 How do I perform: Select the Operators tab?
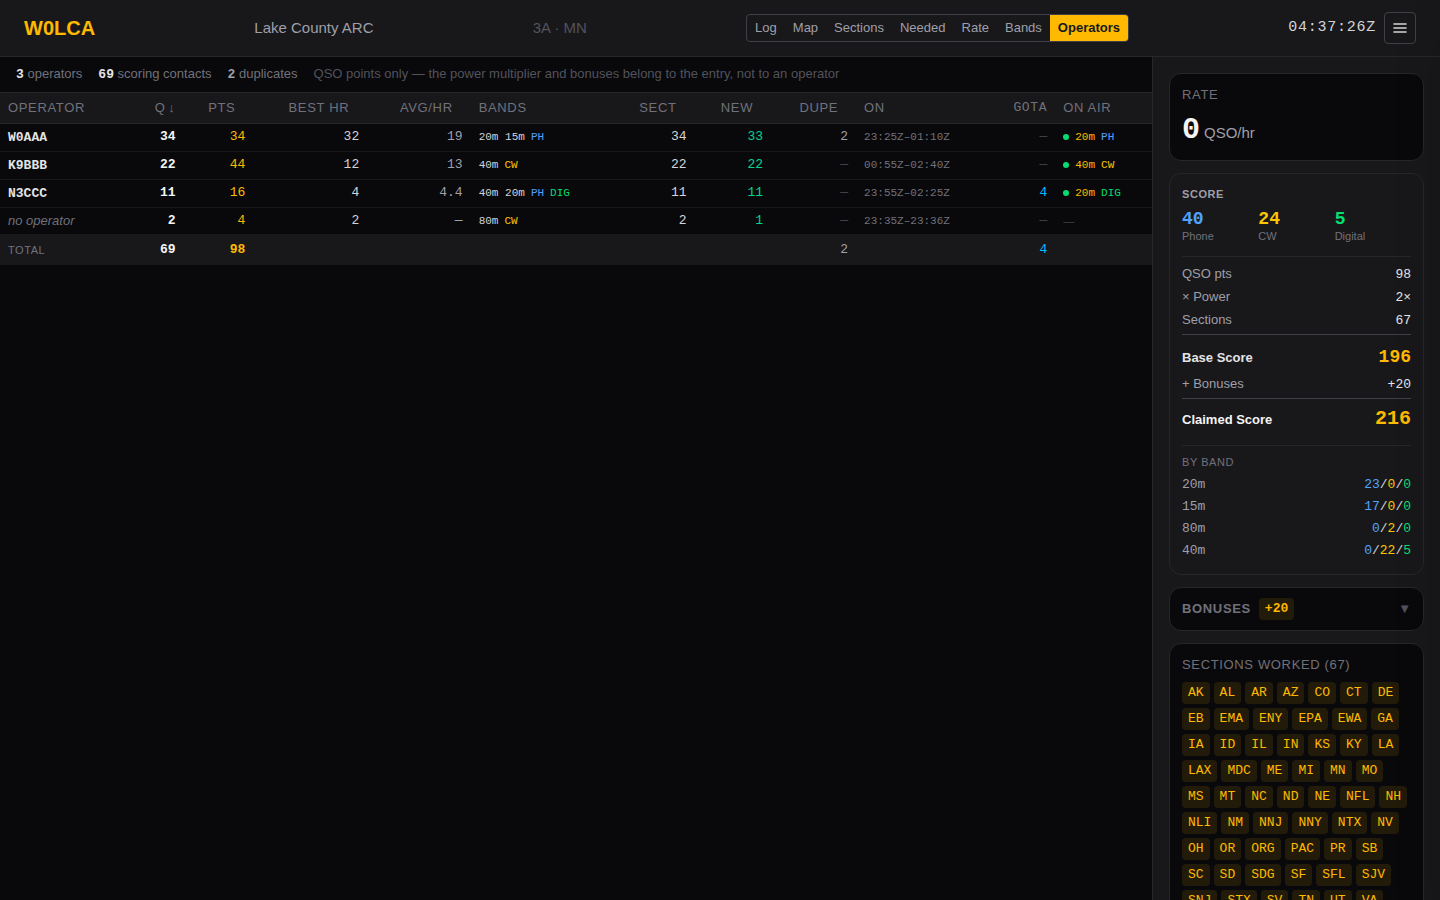tap(1089, 28)
